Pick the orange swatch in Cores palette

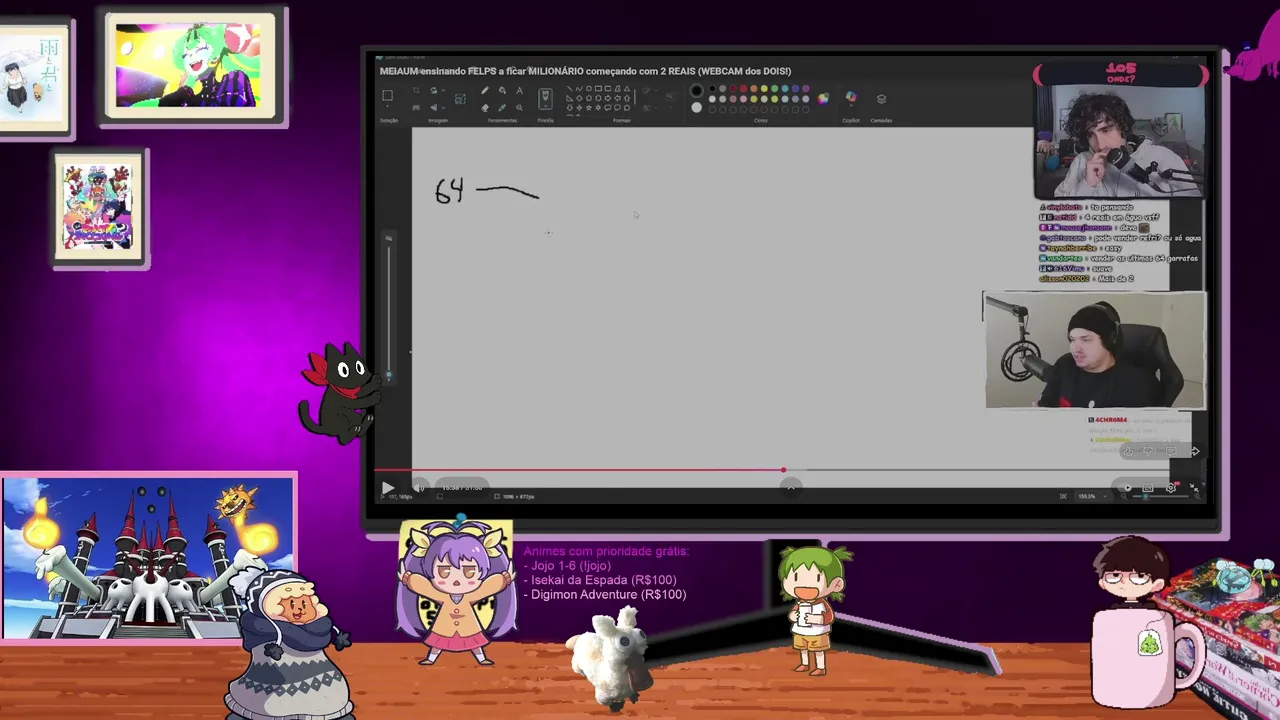(754, 88)
